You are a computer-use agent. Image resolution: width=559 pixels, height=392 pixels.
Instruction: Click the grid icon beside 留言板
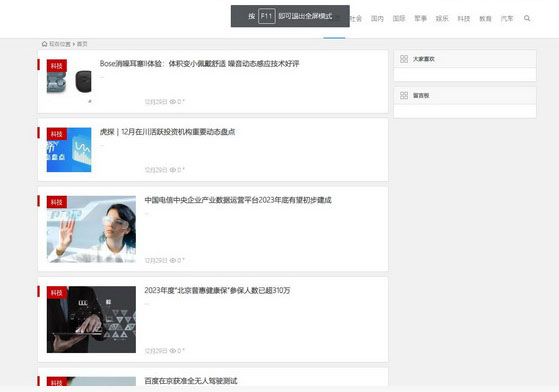tap(404, 95)
